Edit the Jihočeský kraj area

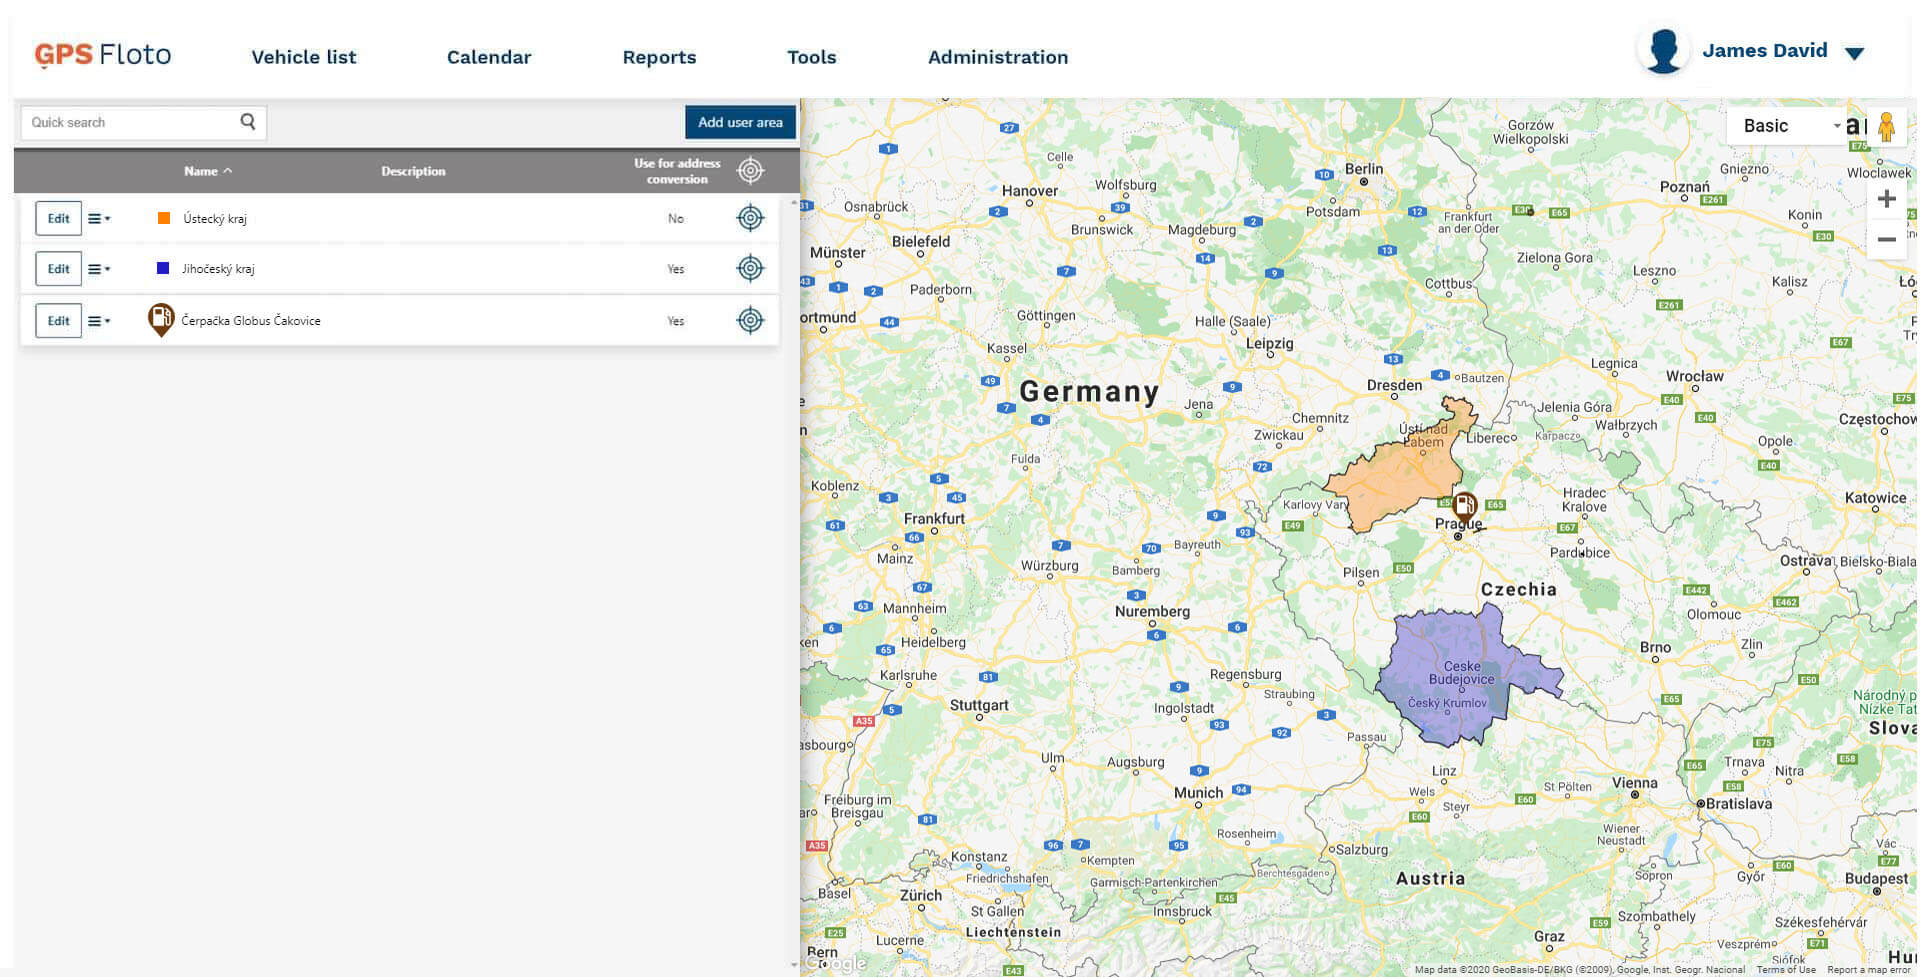point(59,268)
